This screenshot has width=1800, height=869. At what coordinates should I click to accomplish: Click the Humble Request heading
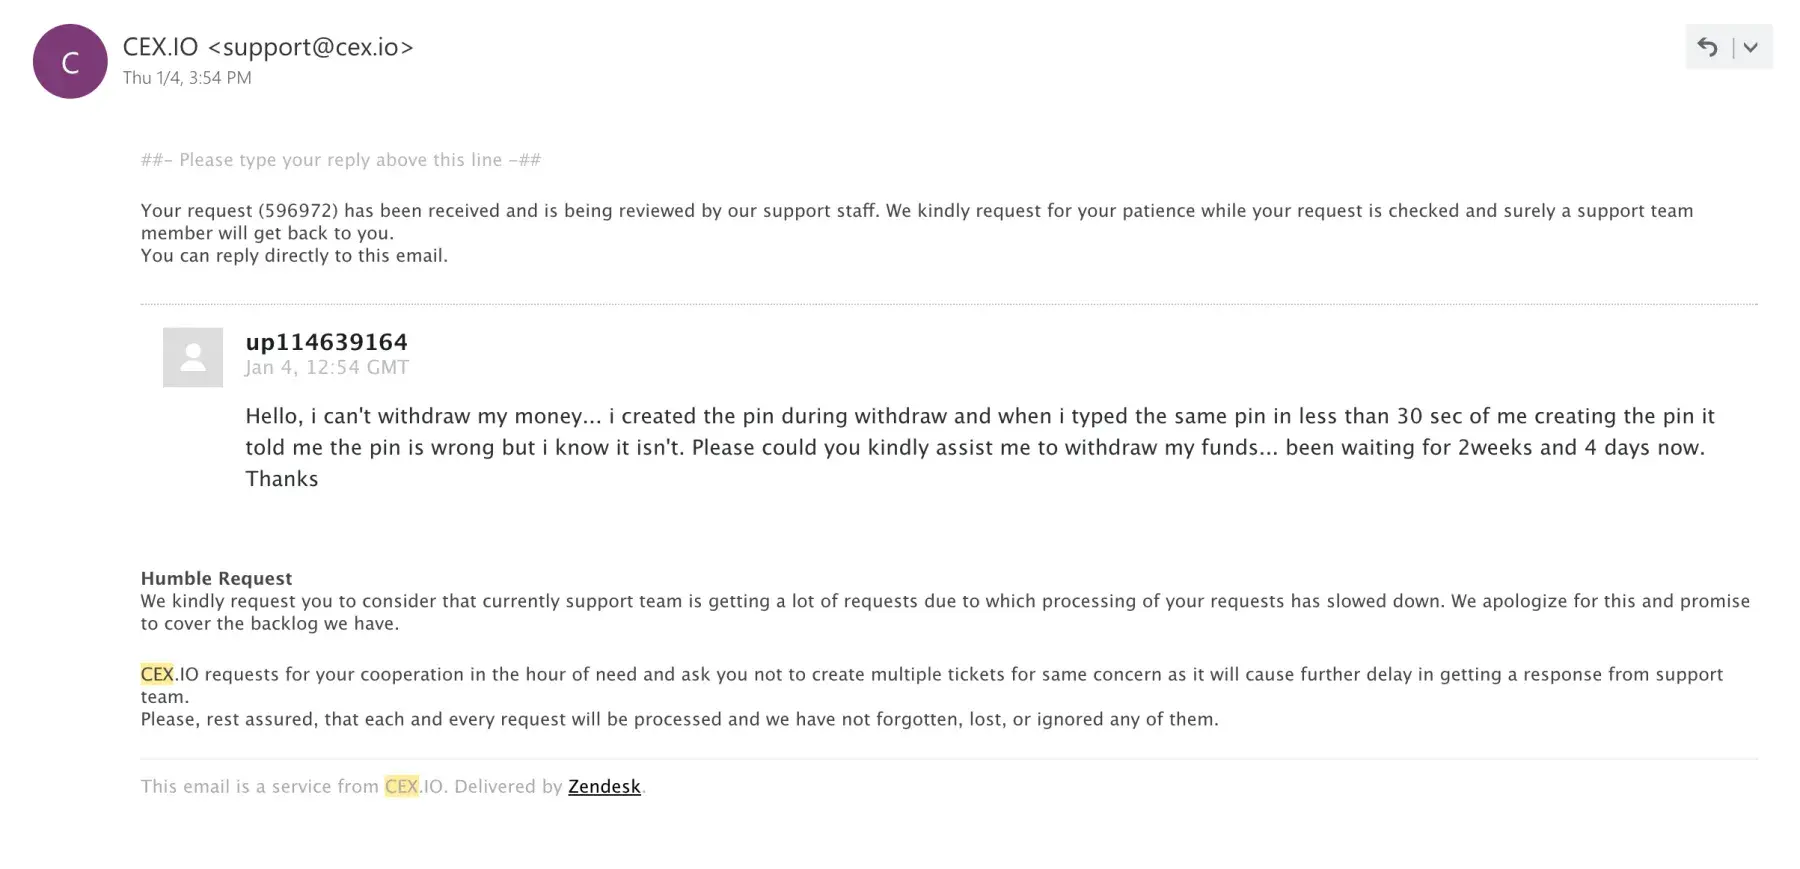(216, 578)
